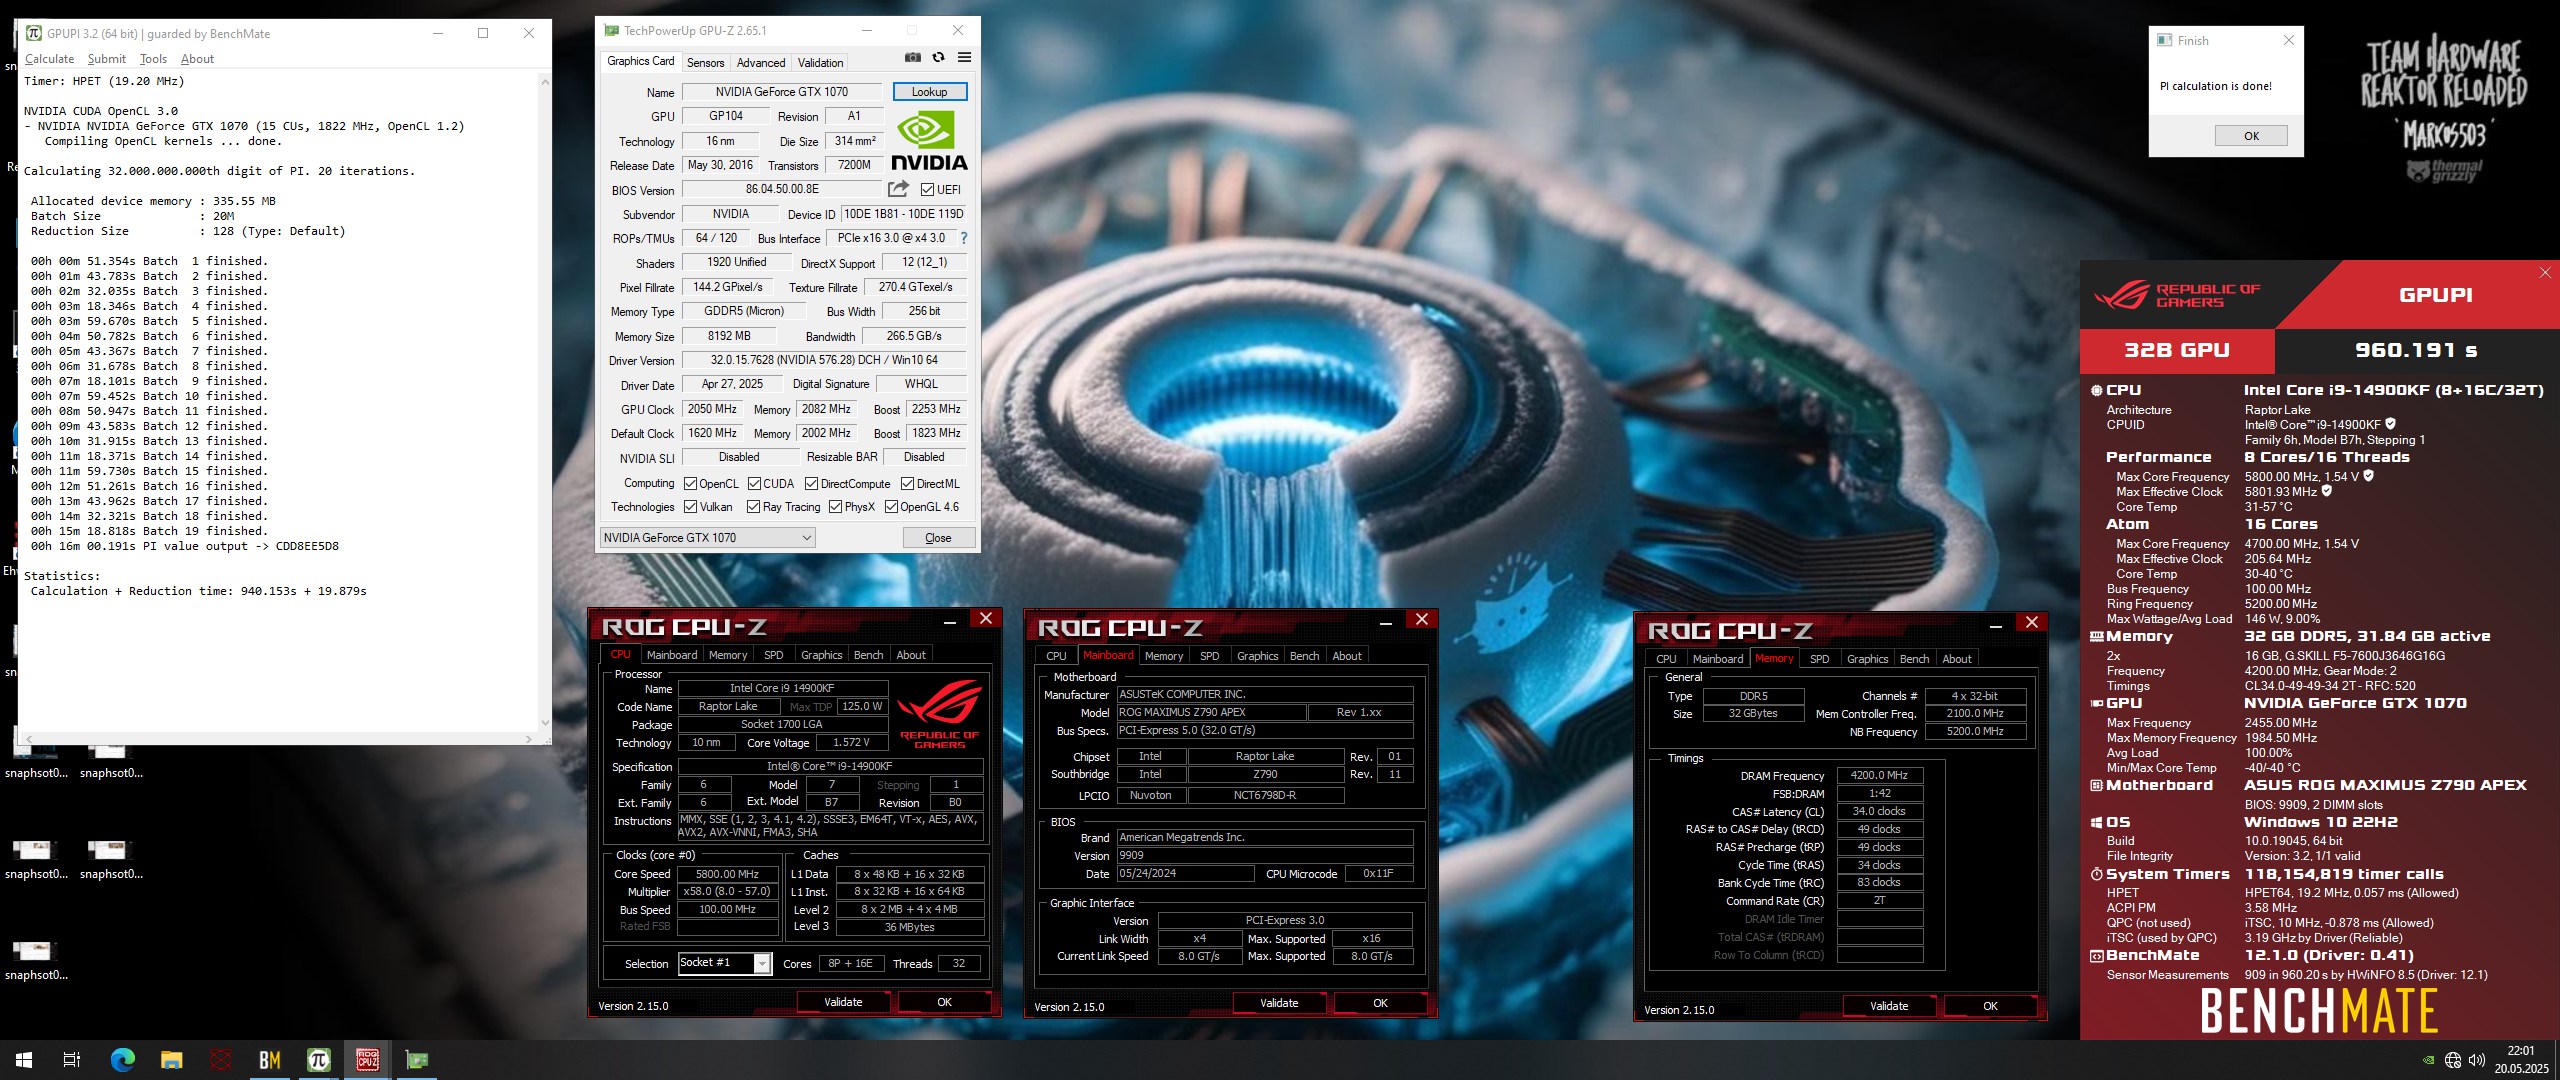Toggle the PhysX checkbox
This screenshot has width=2560, height=1080.
835,507
